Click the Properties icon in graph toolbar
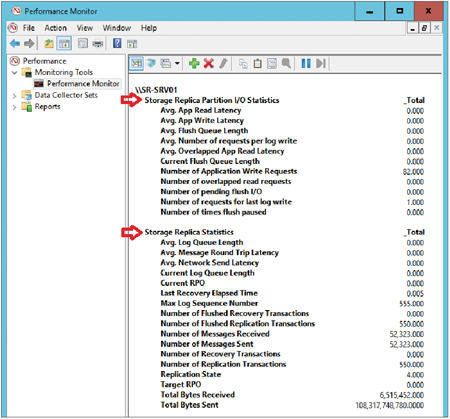Image resolution: width=450 pixels, height=419 pixels. click(x=272, y=63)
